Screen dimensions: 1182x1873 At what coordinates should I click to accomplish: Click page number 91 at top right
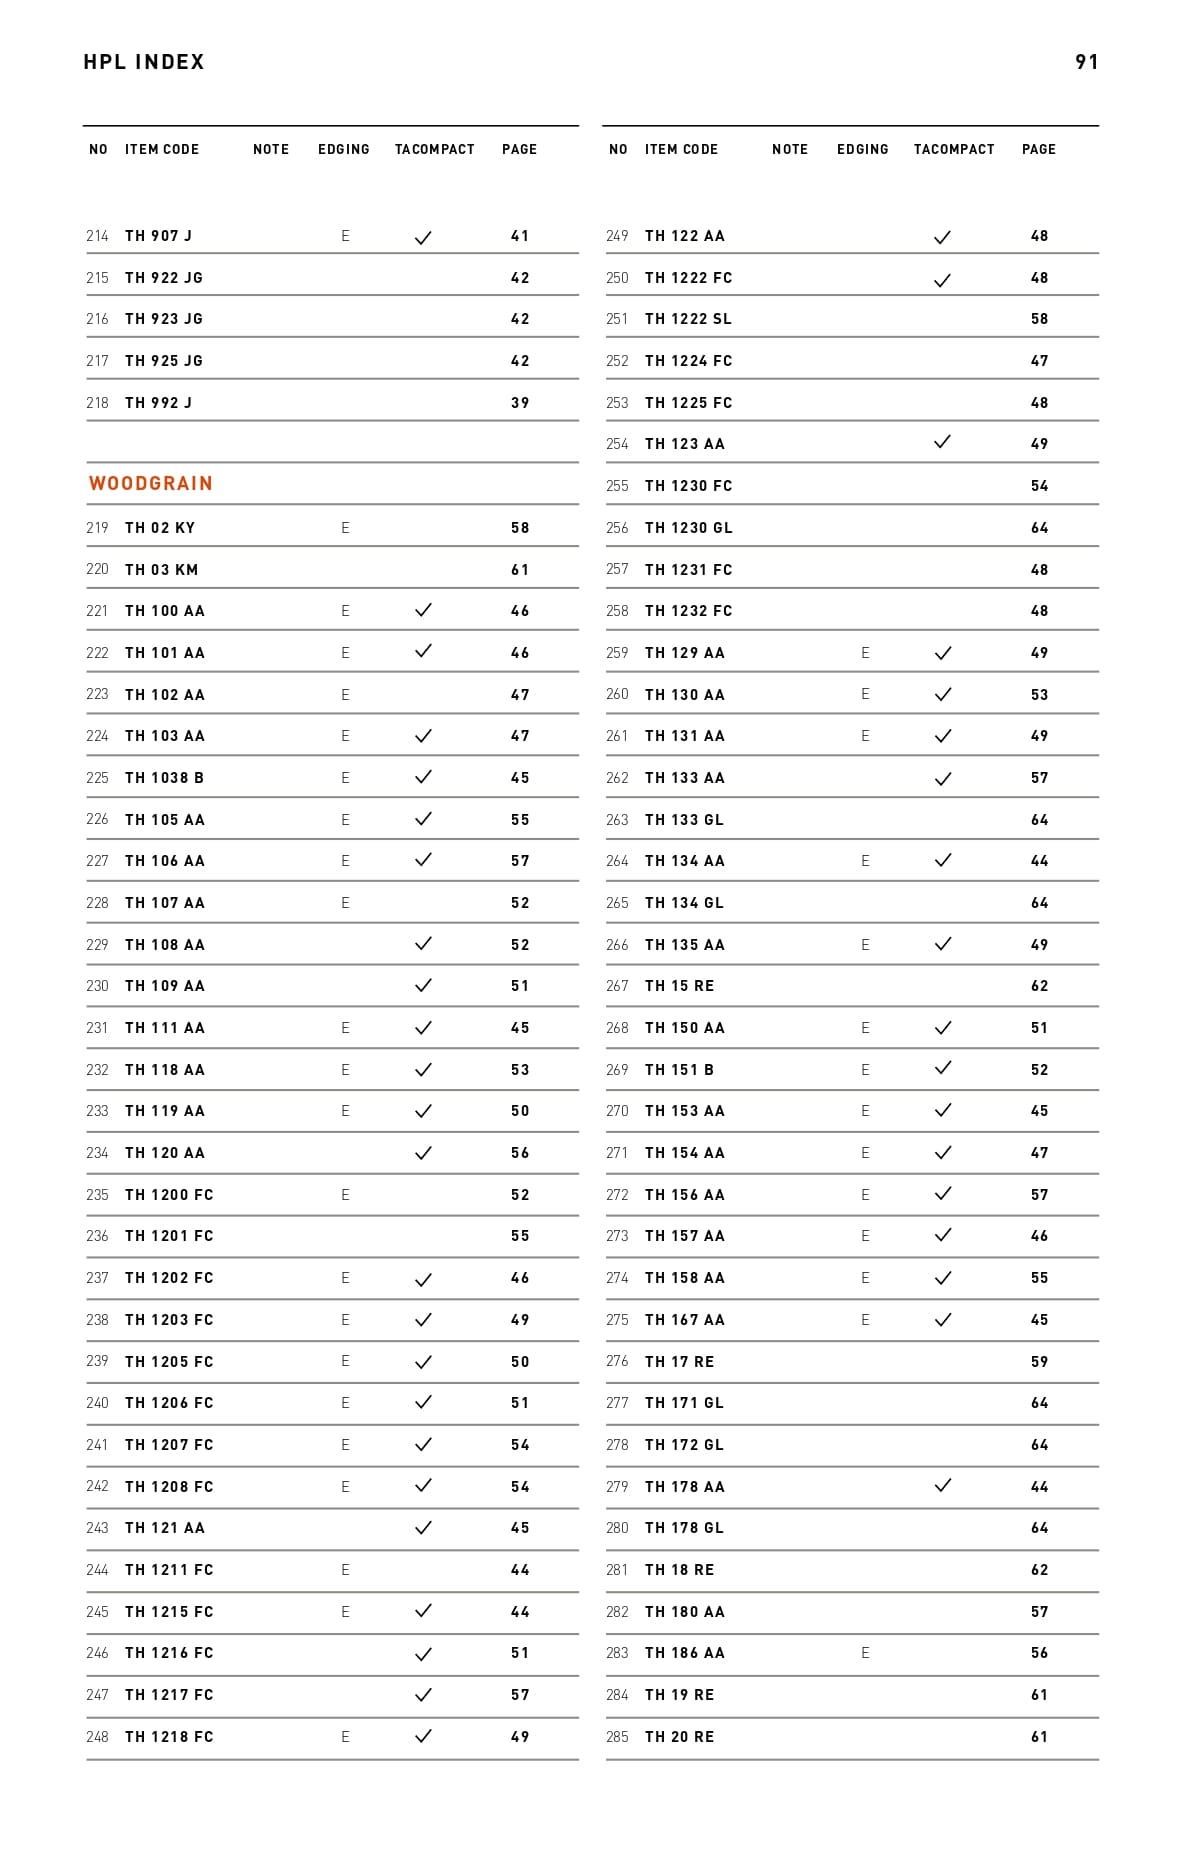click(1087, 62)
